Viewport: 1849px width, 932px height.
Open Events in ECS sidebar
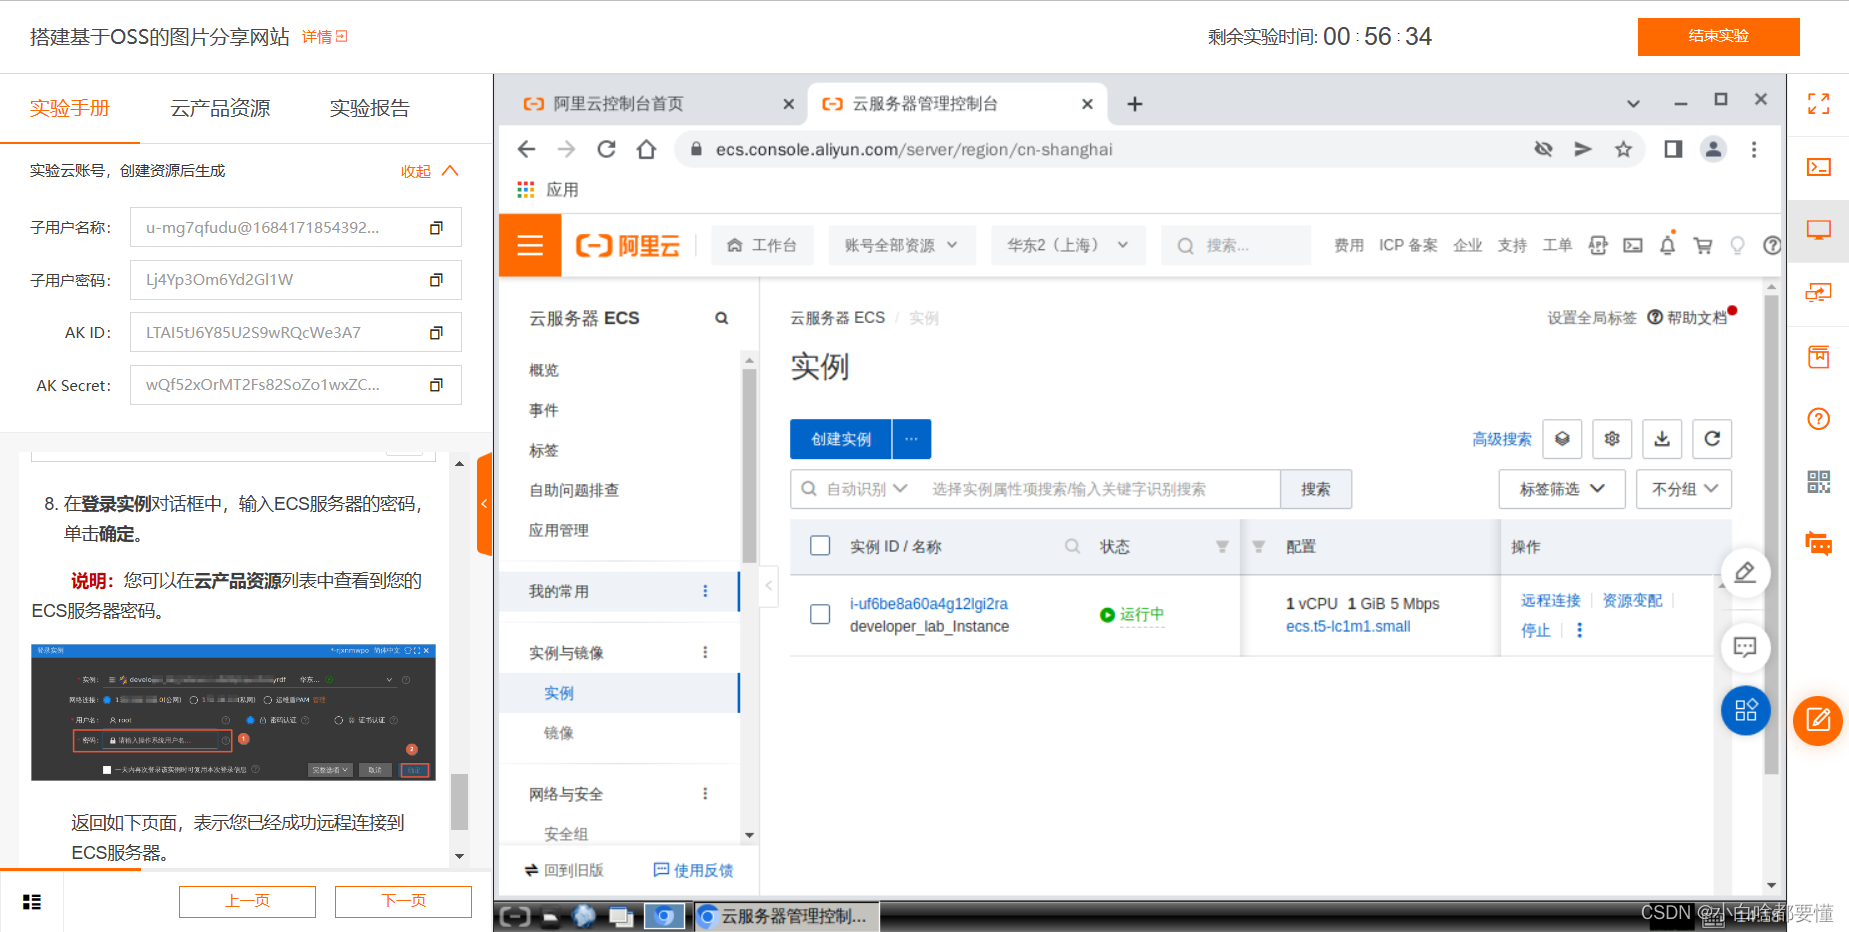[544, 410]
